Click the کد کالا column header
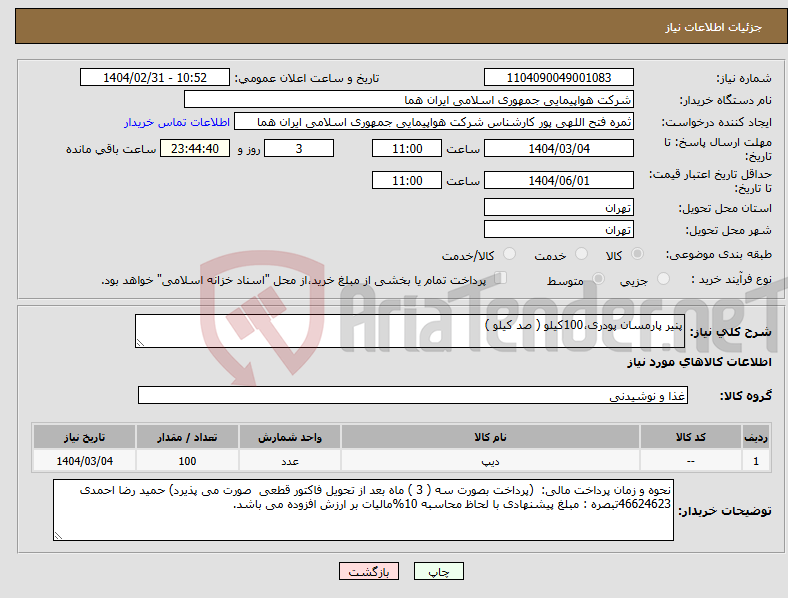The width and height of the screenshot is (788, 598). pos(691,437)
